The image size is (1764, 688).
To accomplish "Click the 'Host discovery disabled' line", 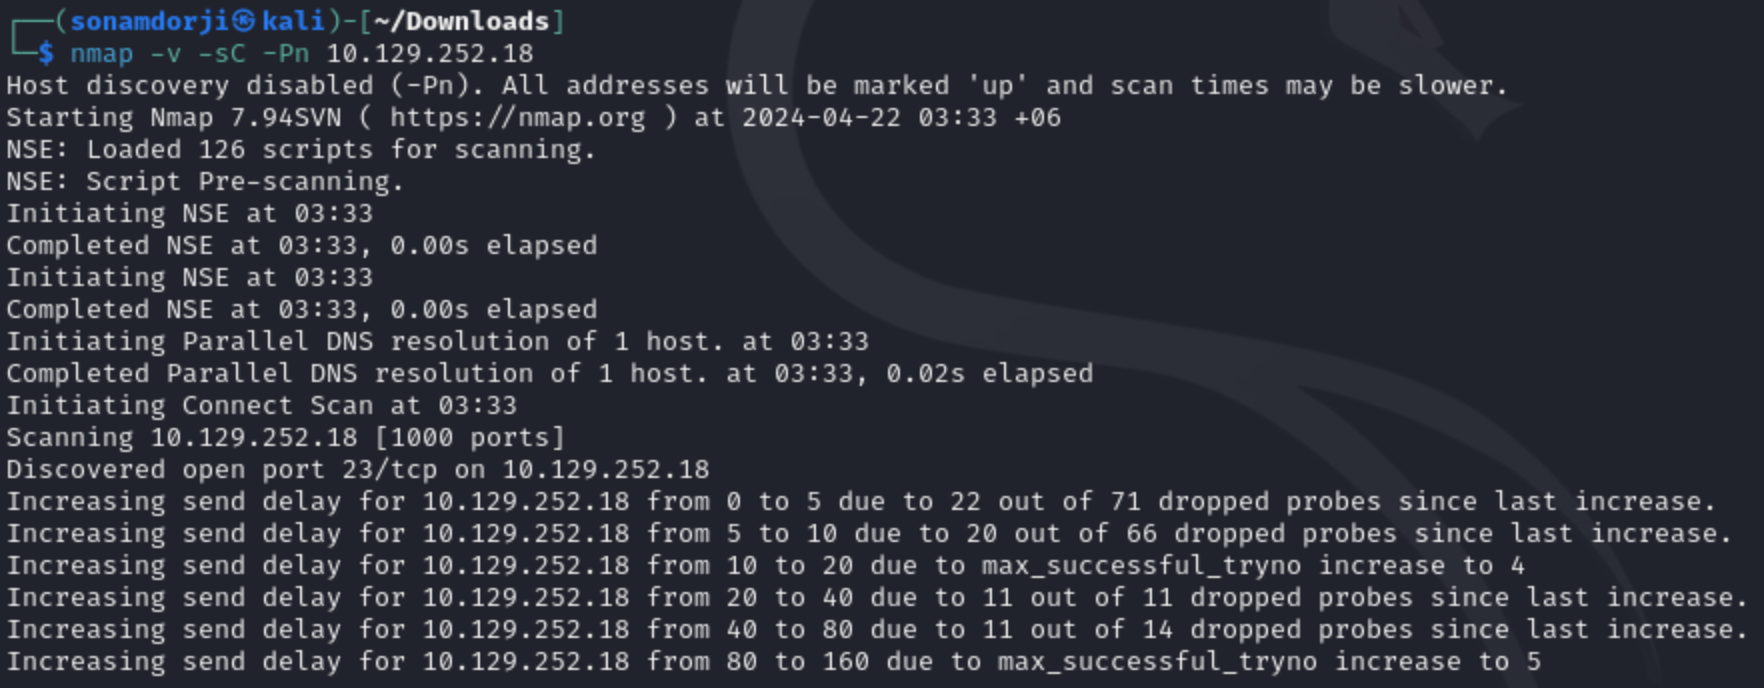I will (x=757, y=85).
